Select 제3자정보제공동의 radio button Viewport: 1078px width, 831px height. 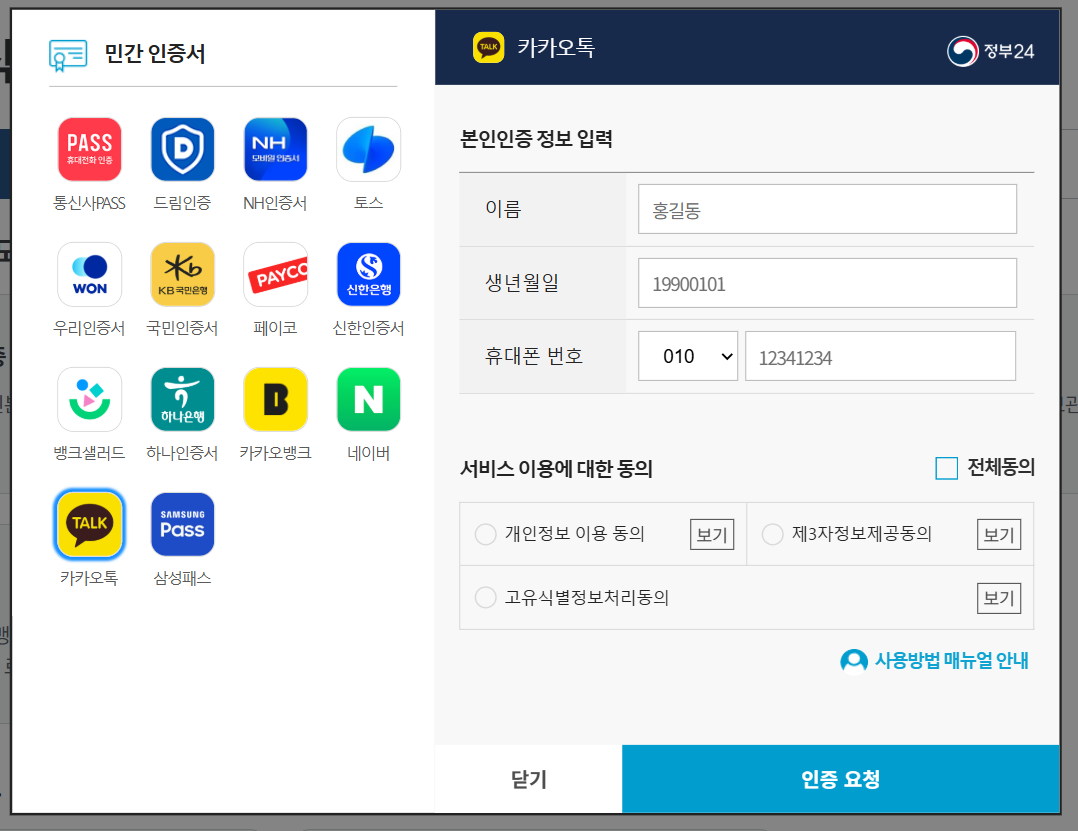pyautogui.click(x=772, y=534)
